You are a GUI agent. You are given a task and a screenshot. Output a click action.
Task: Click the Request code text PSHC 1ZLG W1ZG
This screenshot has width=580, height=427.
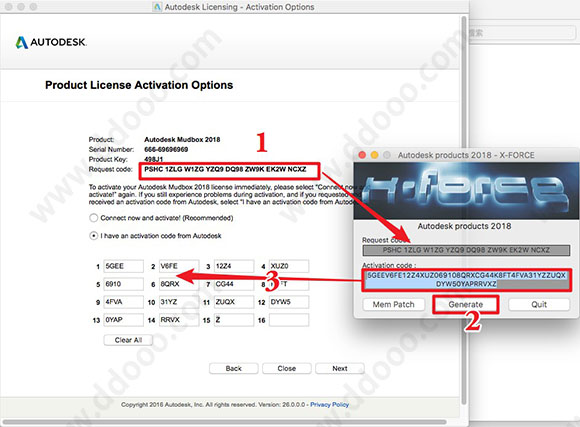pos(225,169)
